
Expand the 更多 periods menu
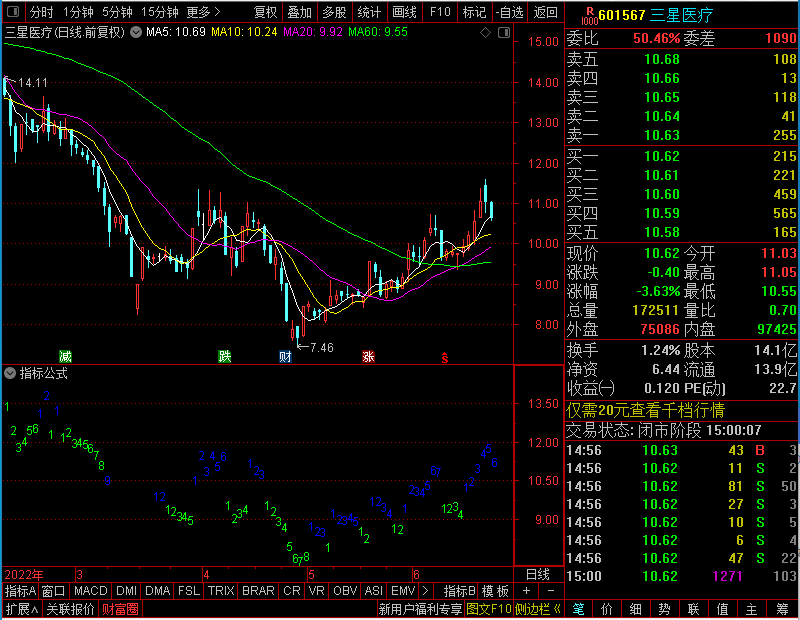(204, 12)
